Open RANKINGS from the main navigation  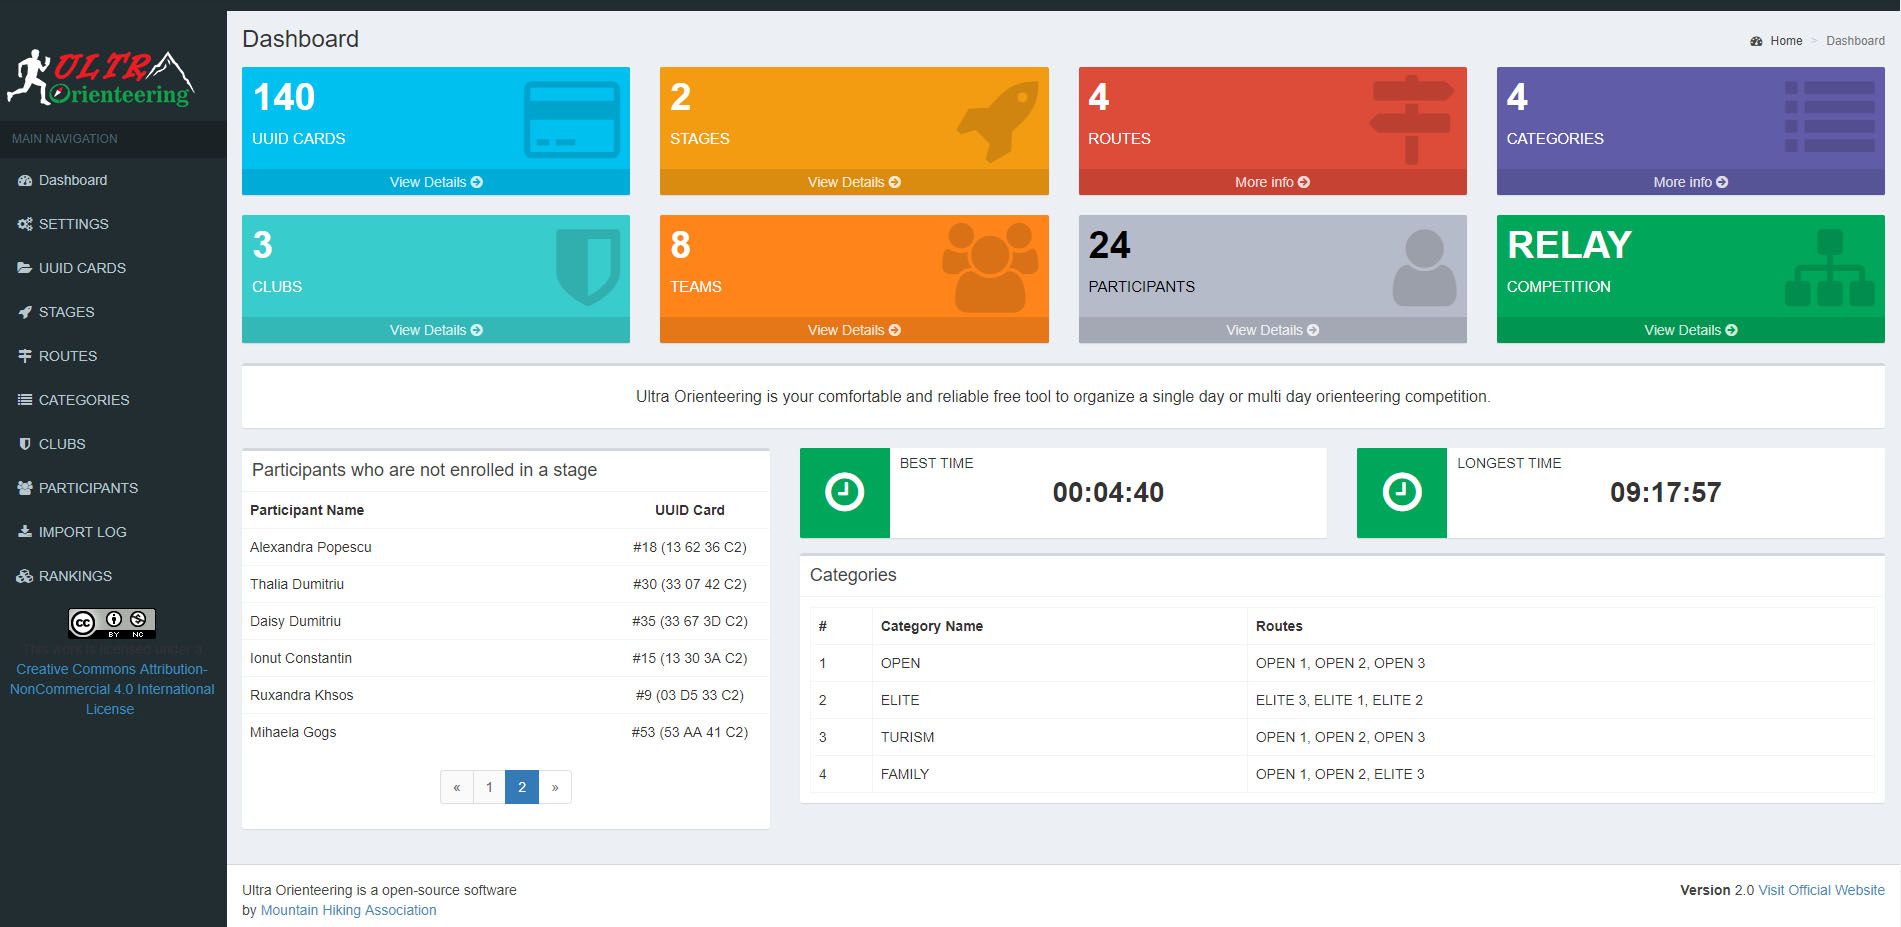click(x=75, y=576)
